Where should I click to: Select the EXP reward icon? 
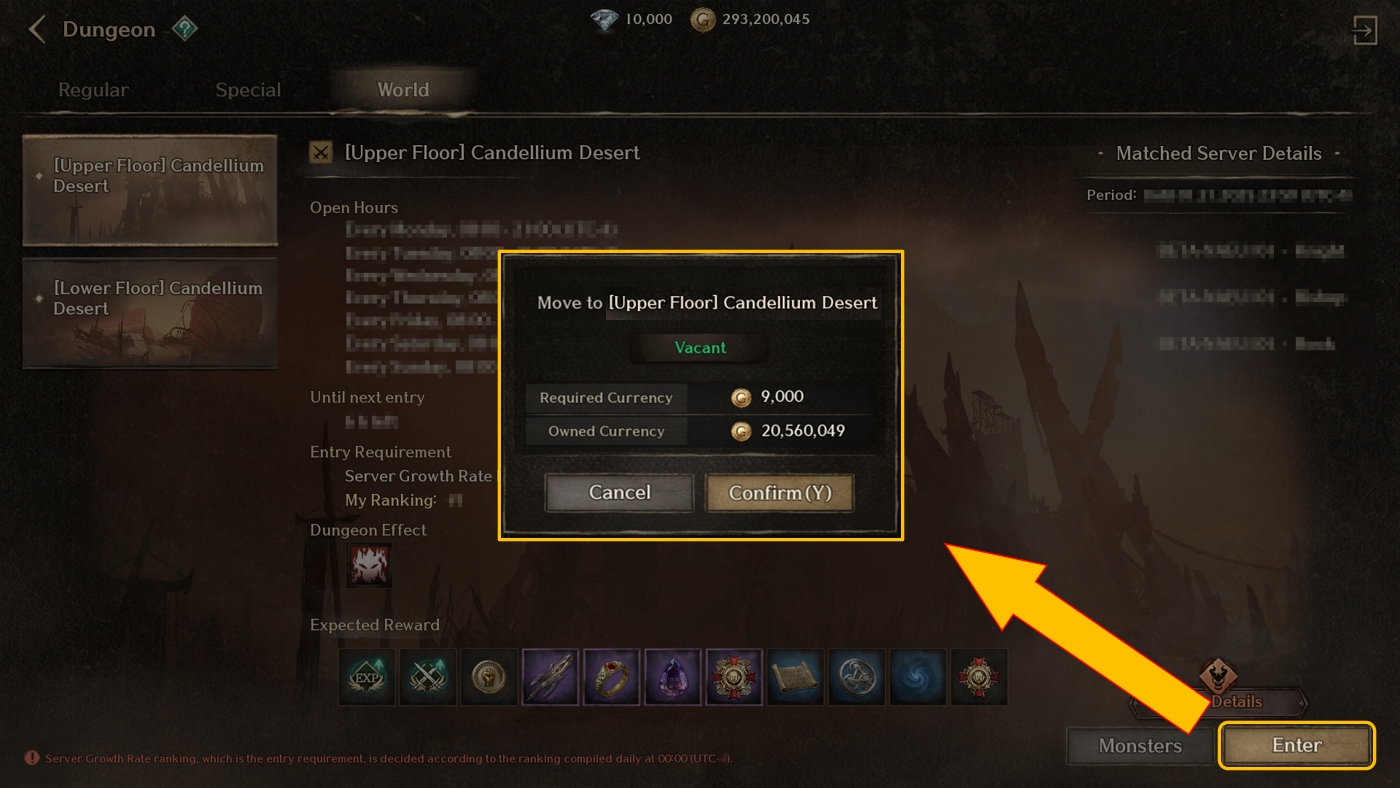point(366,677)
